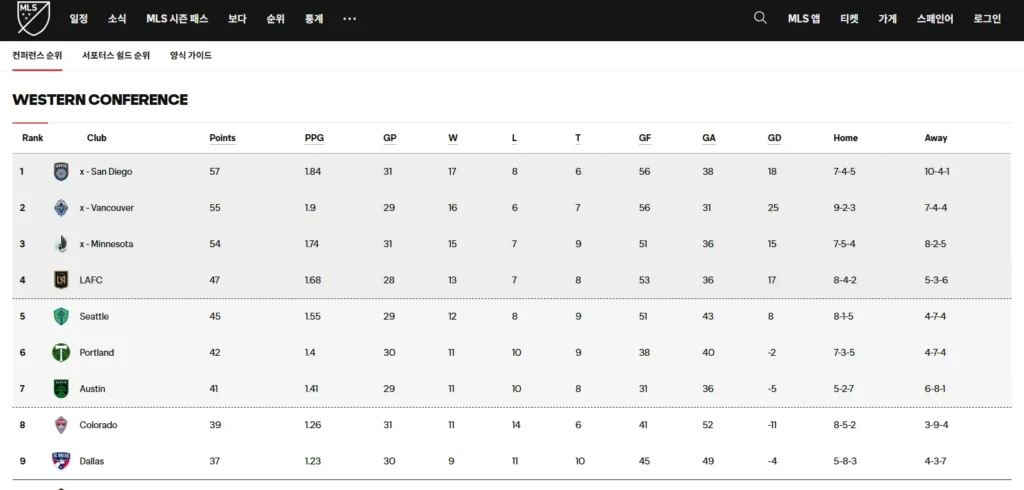Click the 로그인 login button
Screen dimensions: 1024x490
coord(987,19)
